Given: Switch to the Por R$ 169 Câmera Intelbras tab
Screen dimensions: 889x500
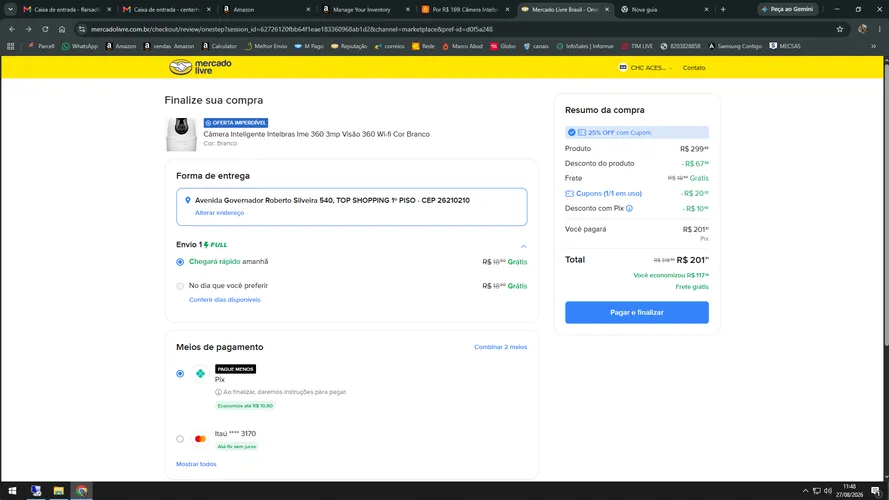Looking at the screenshot, I should 465,9.
